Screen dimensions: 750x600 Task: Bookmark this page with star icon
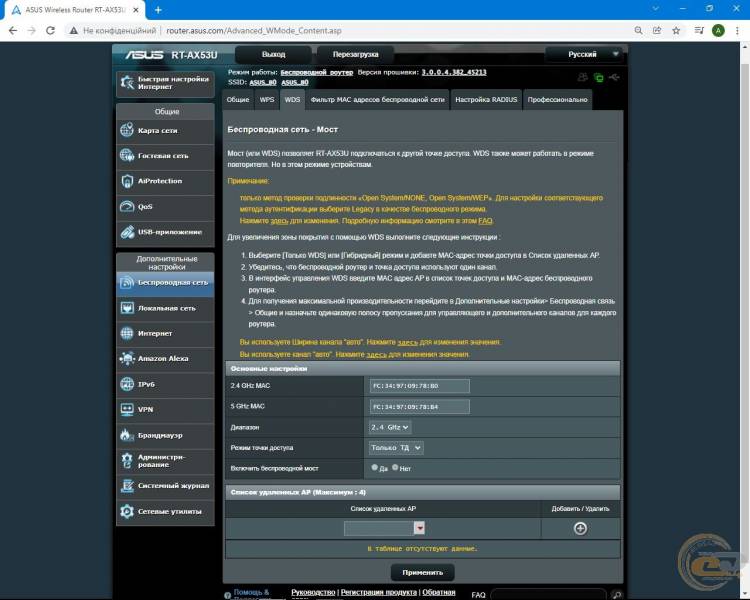coord(676,31)
